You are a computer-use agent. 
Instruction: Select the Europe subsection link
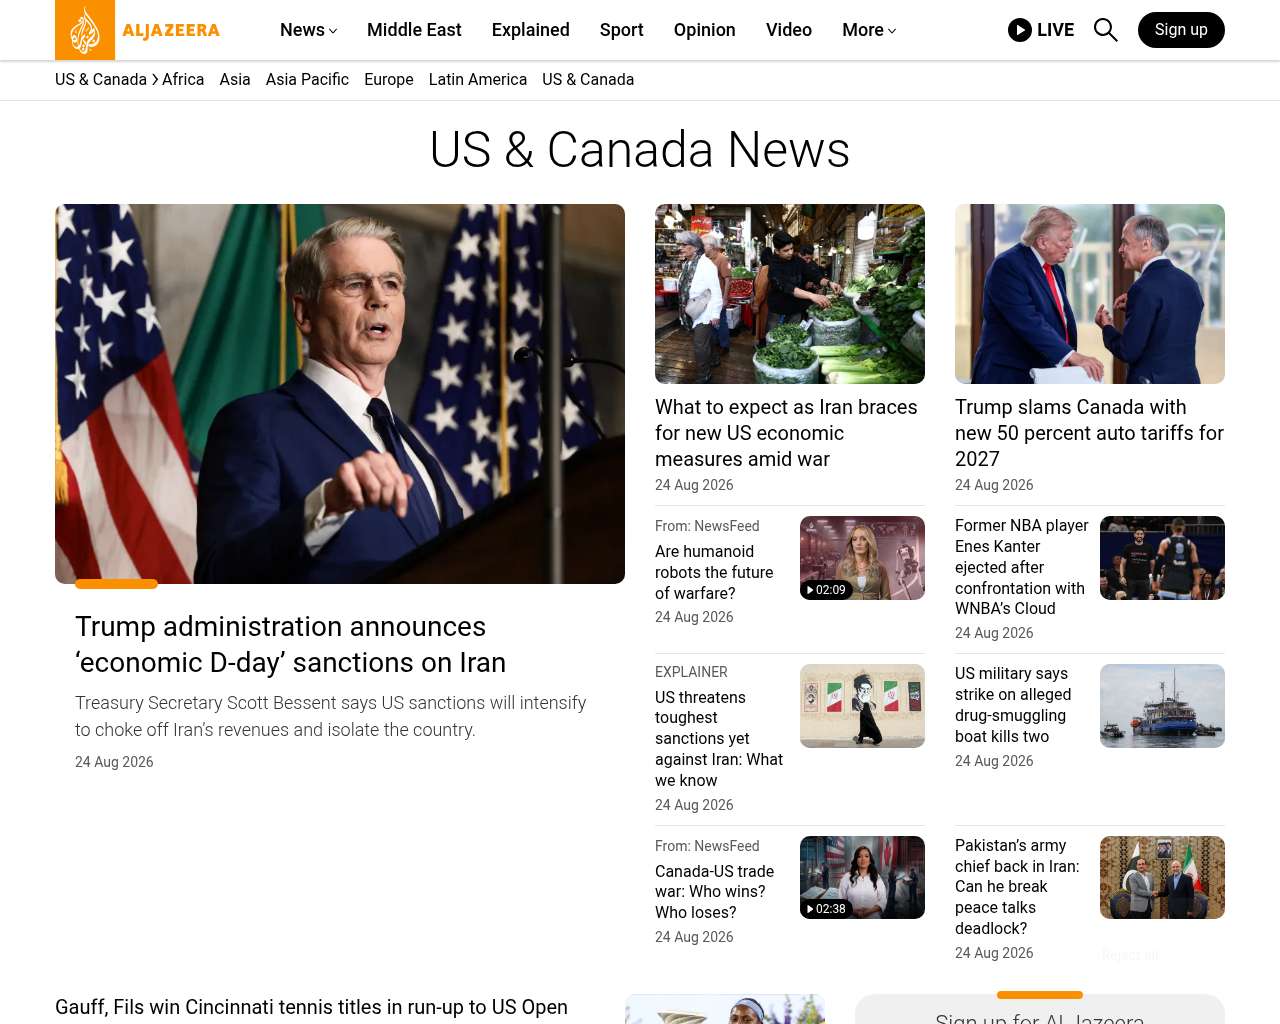click(389, 80)
